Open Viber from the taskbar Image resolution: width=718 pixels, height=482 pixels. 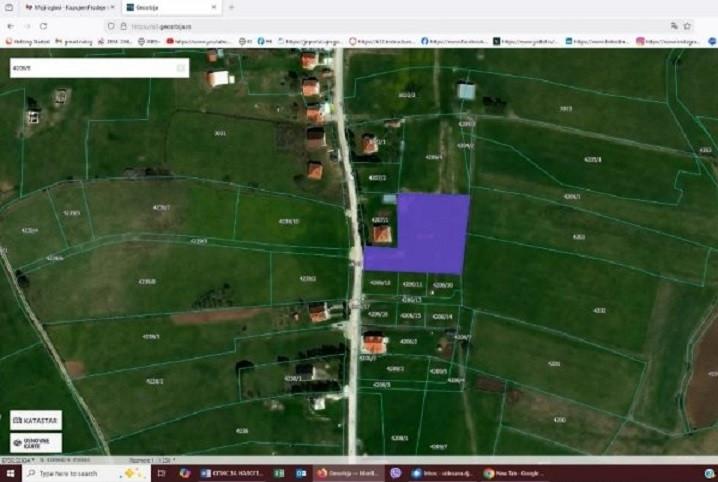click(396, 473)
